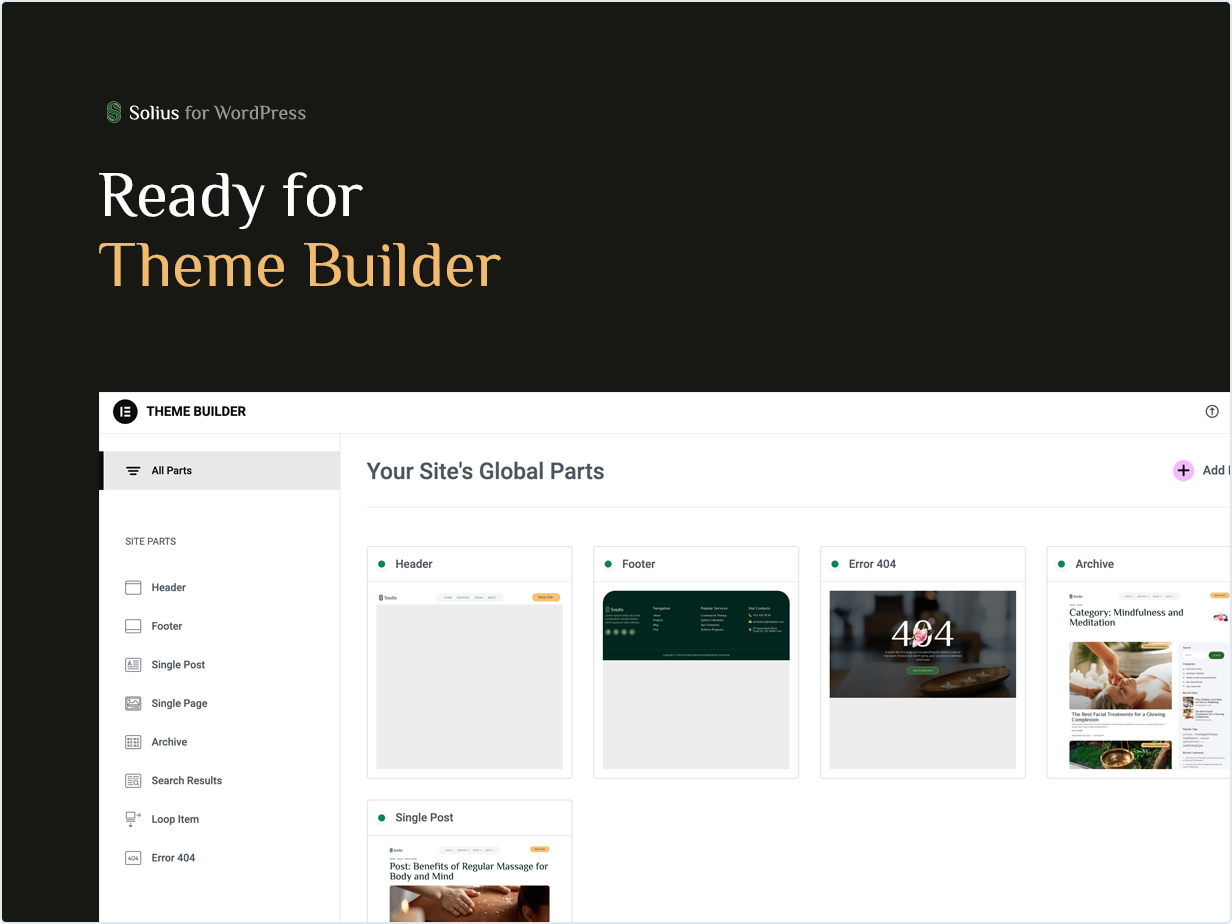Click the SITE PARTS section label
The height and width of the screenshot is (924, 1232).
150,542
